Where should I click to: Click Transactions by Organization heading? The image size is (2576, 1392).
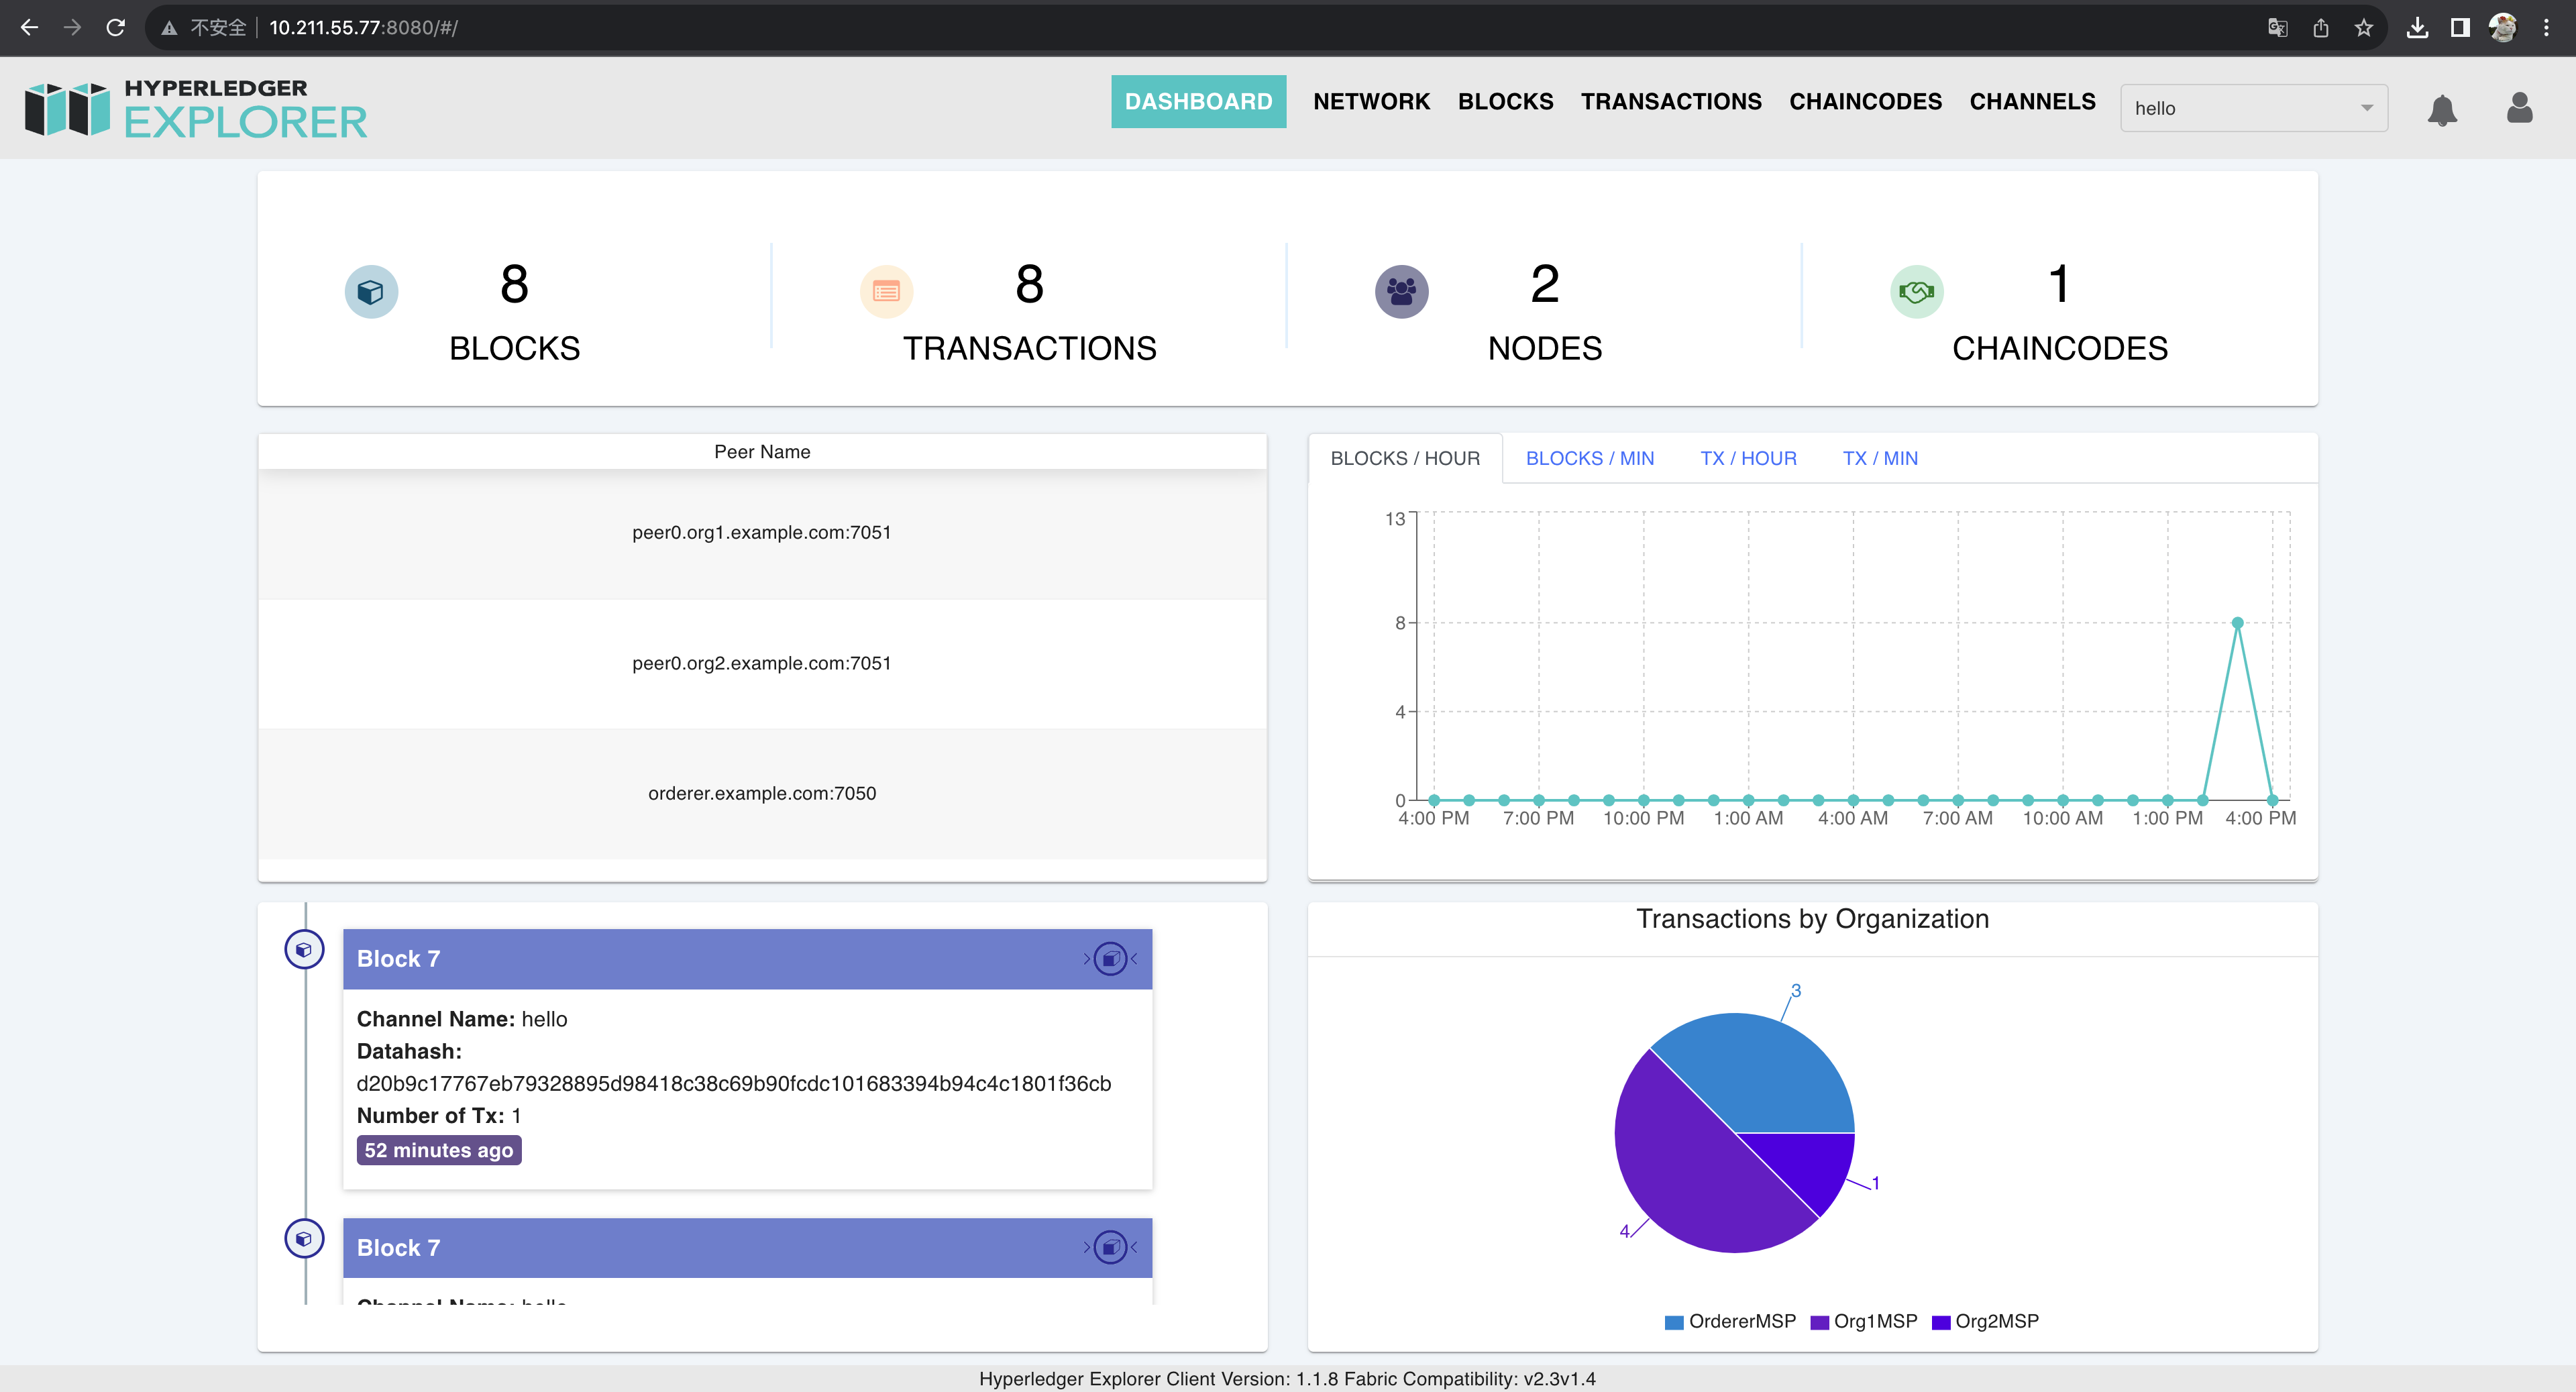click(x=1811, y=919)
